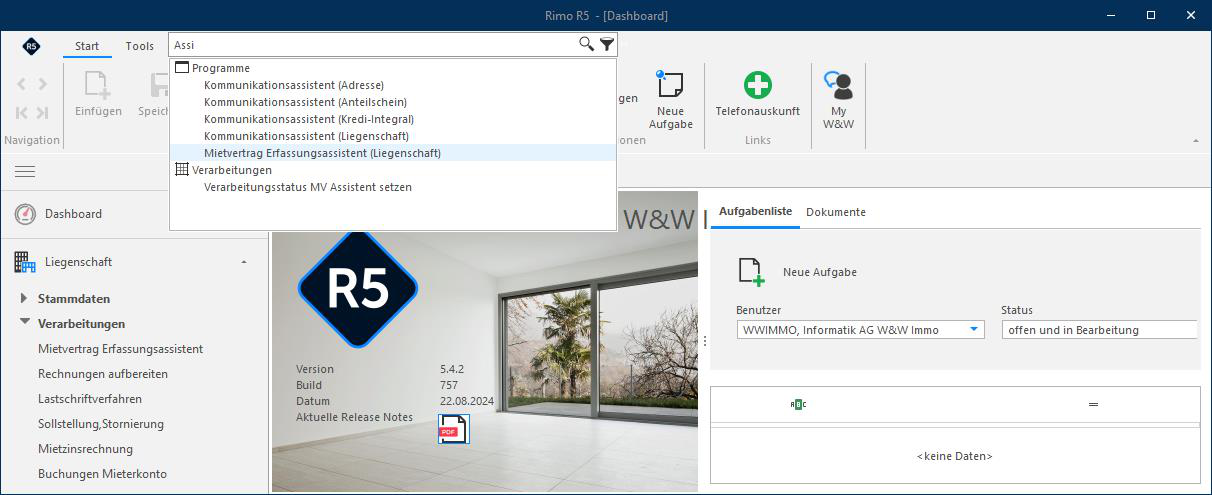Click Neue Aufgabe text link in panel
This screenshot has width=1212, height=495.
(820, 272)
